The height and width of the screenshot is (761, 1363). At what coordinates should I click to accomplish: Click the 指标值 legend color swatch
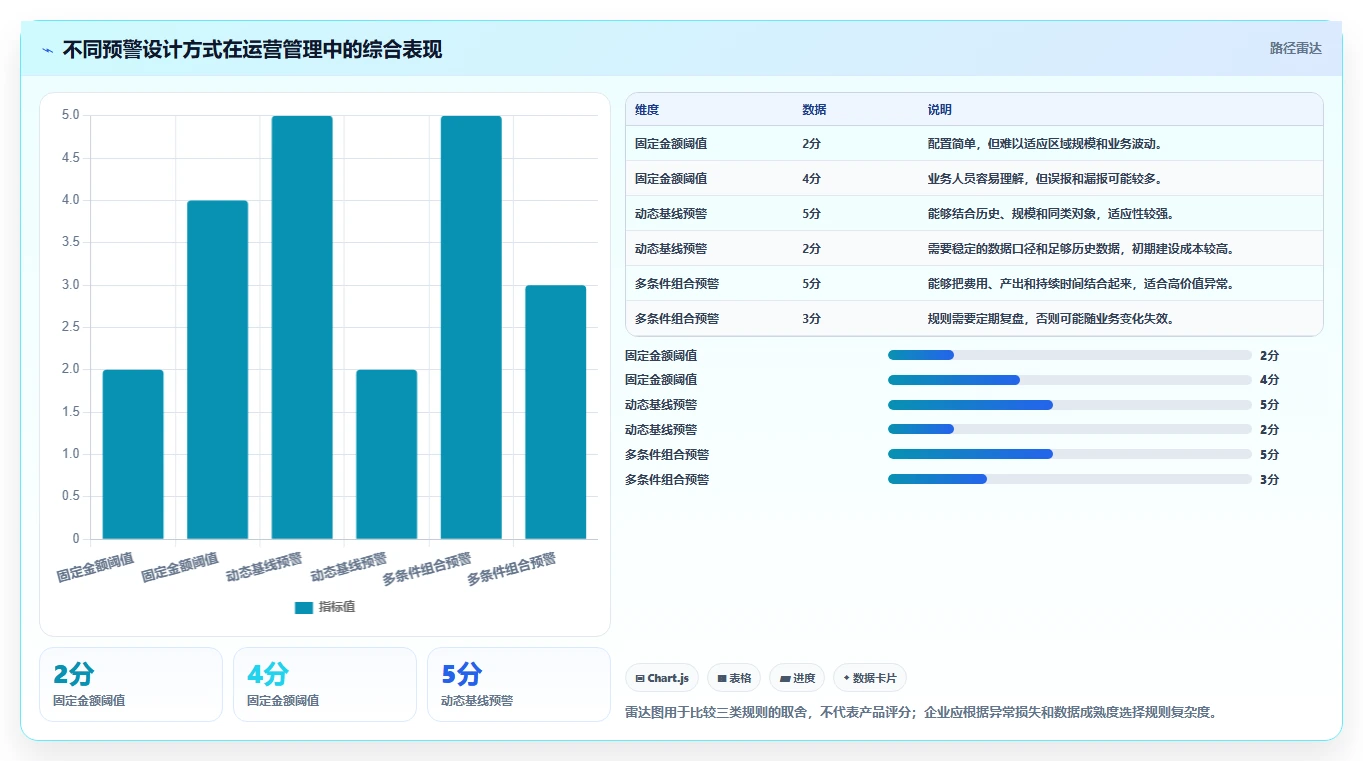coord(304,607)
